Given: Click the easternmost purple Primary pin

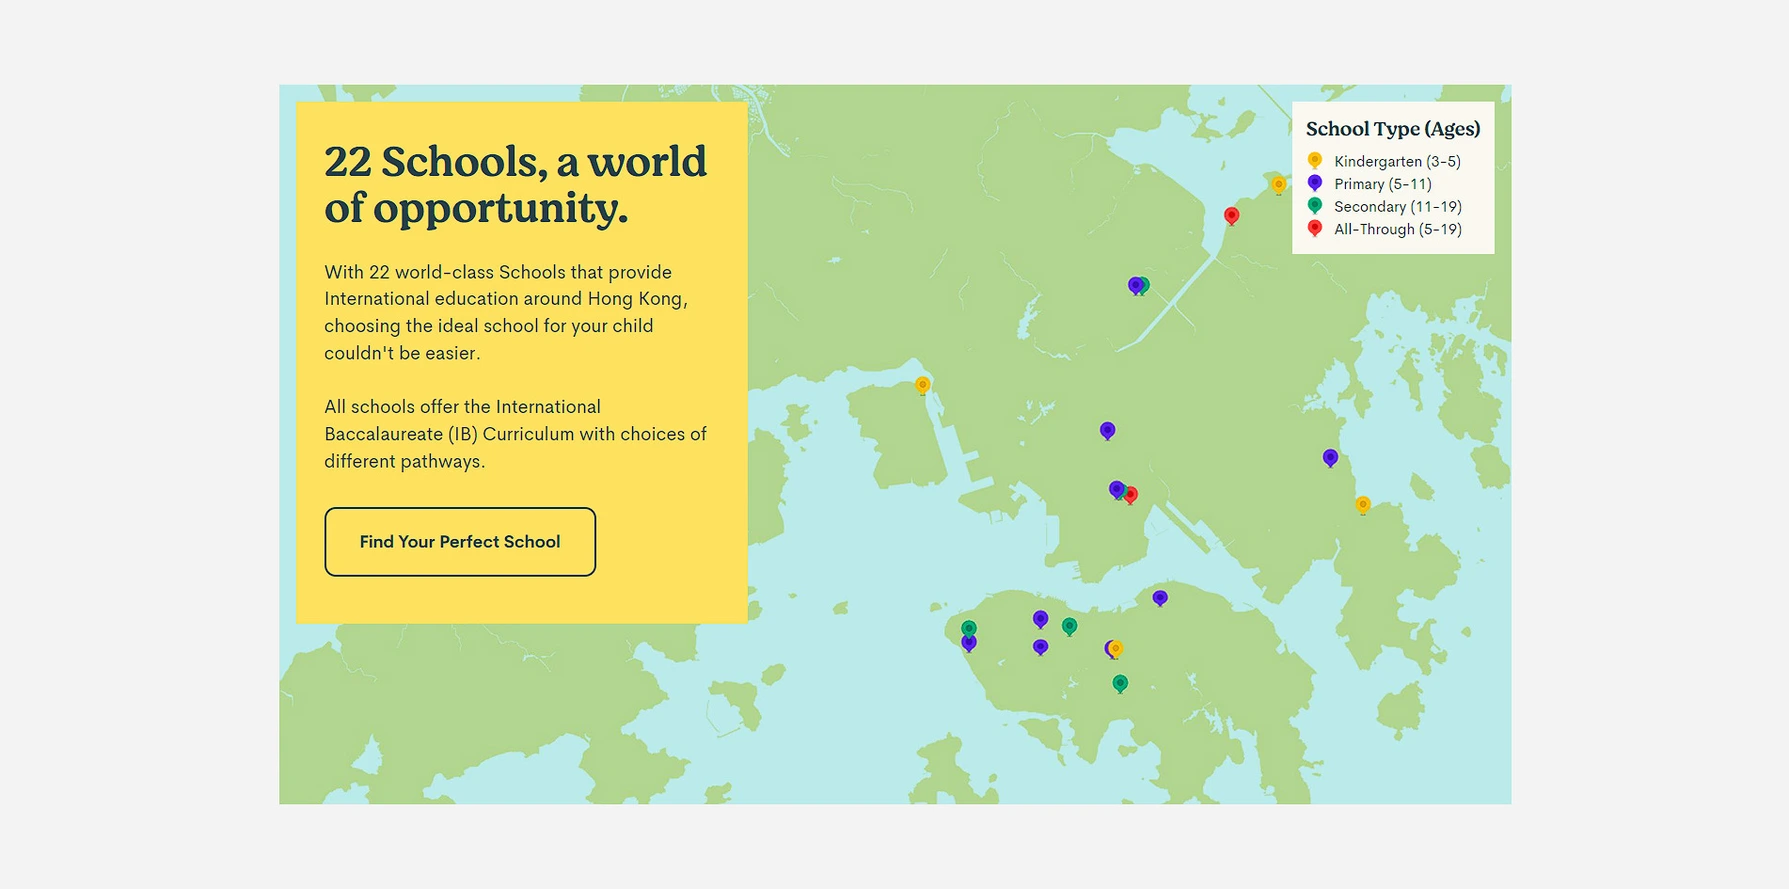Looking at the screenshot, I should tap(1330, 457).
